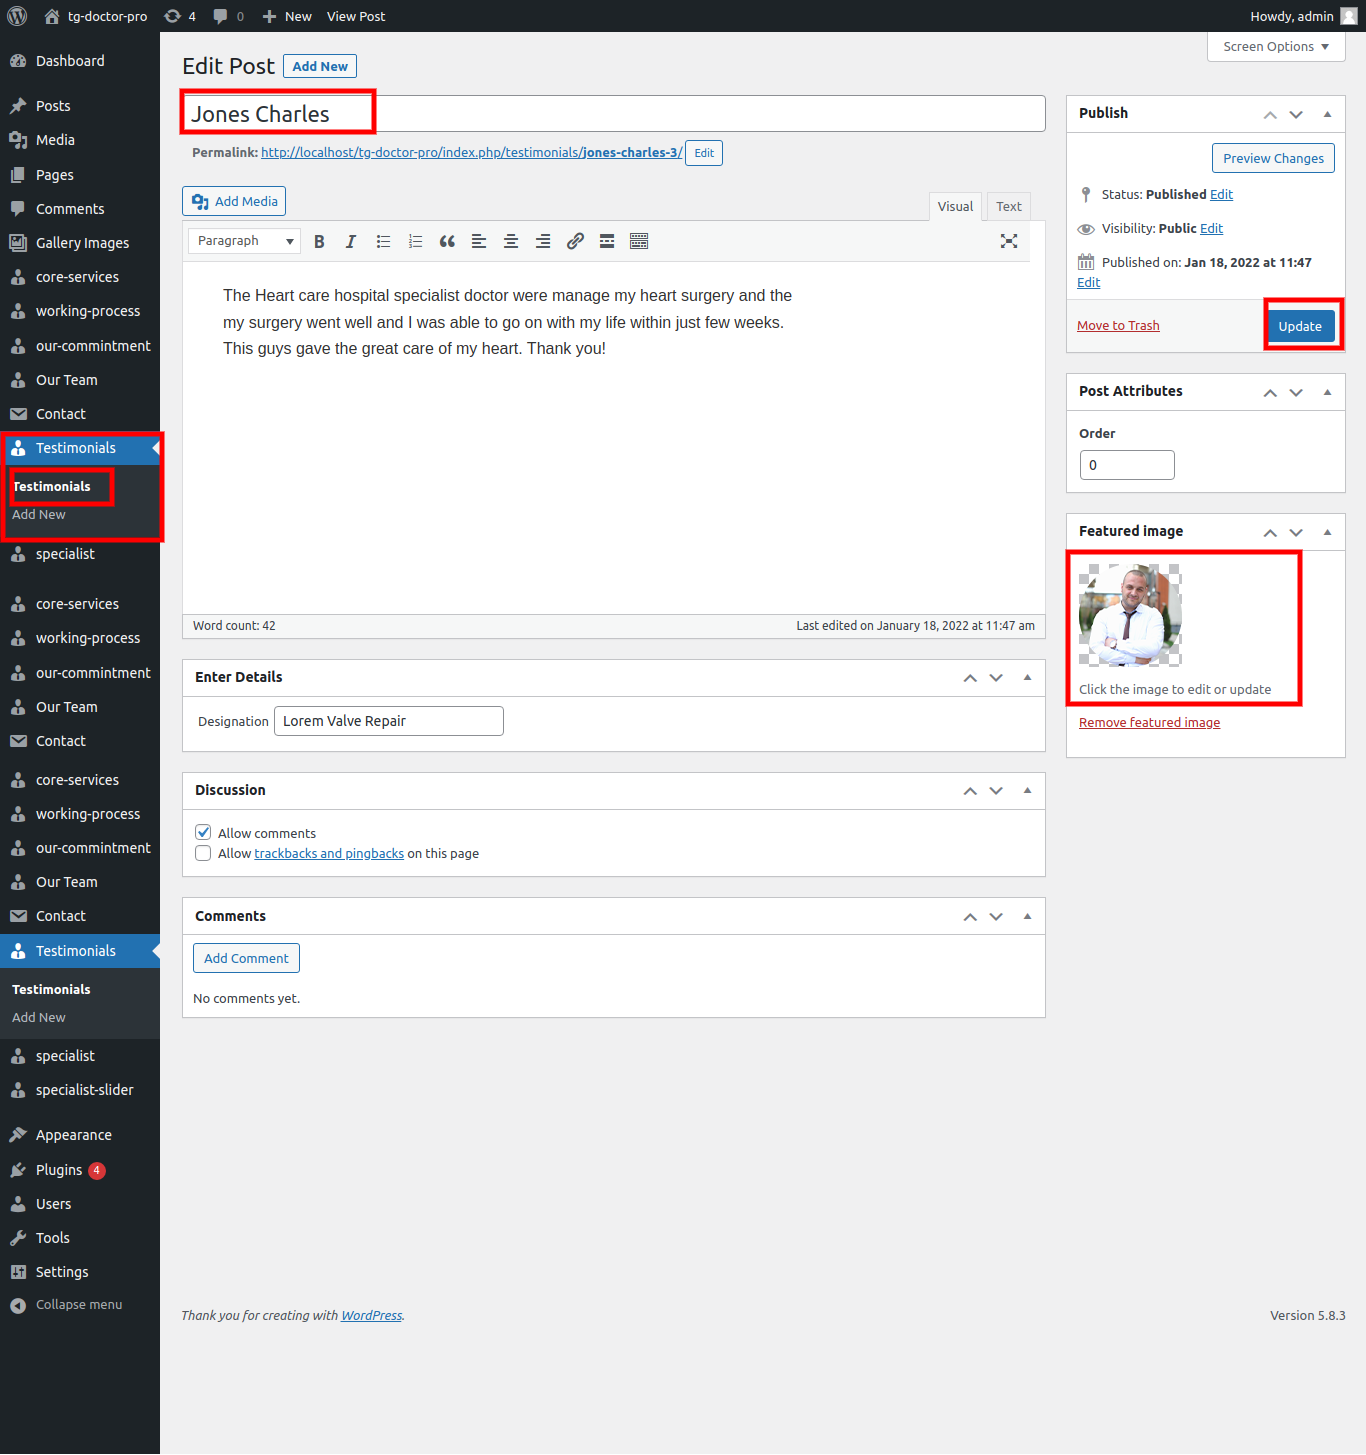Viewport: 1366px width, 1455px height.
Task: Uncheck the Allow comments checkbox
Action: 204,833
